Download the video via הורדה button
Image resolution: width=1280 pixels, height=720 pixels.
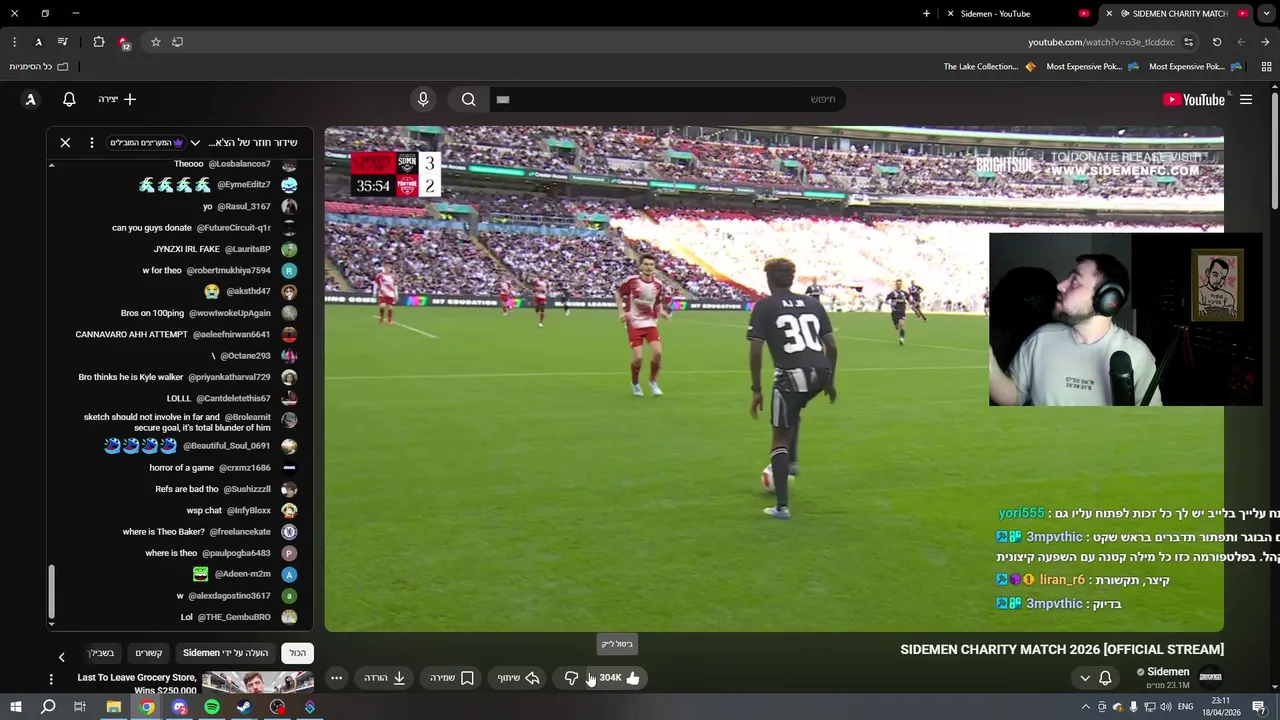pos(384,678)
